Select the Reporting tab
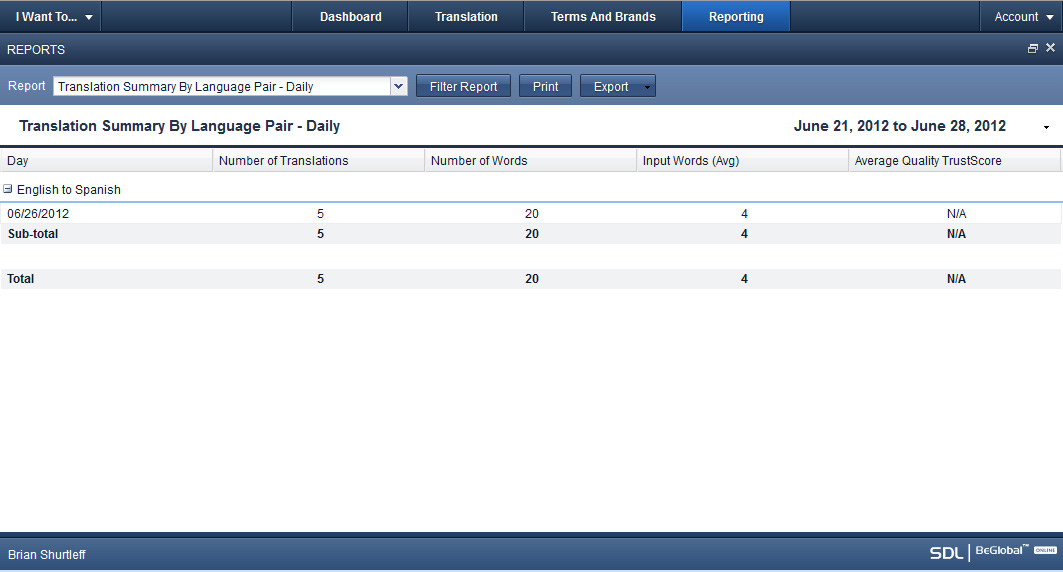The image size is (1063, 572). pyautogui.click(x=735, y=17)
